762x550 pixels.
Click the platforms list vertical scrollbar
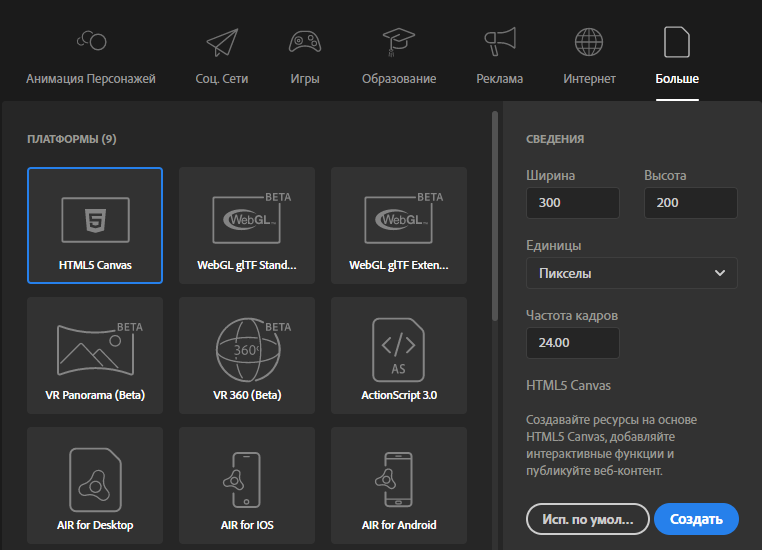[x=495, y=216]
